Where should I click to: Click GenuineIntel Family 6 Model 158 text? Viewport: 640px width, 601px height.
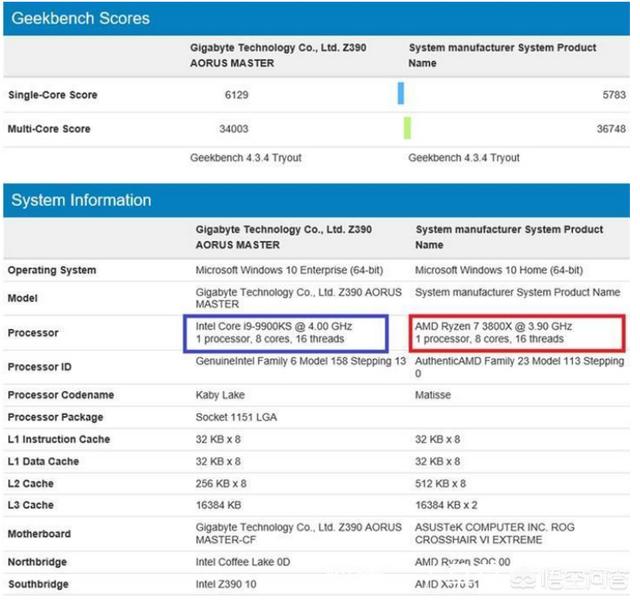(300, 361)
